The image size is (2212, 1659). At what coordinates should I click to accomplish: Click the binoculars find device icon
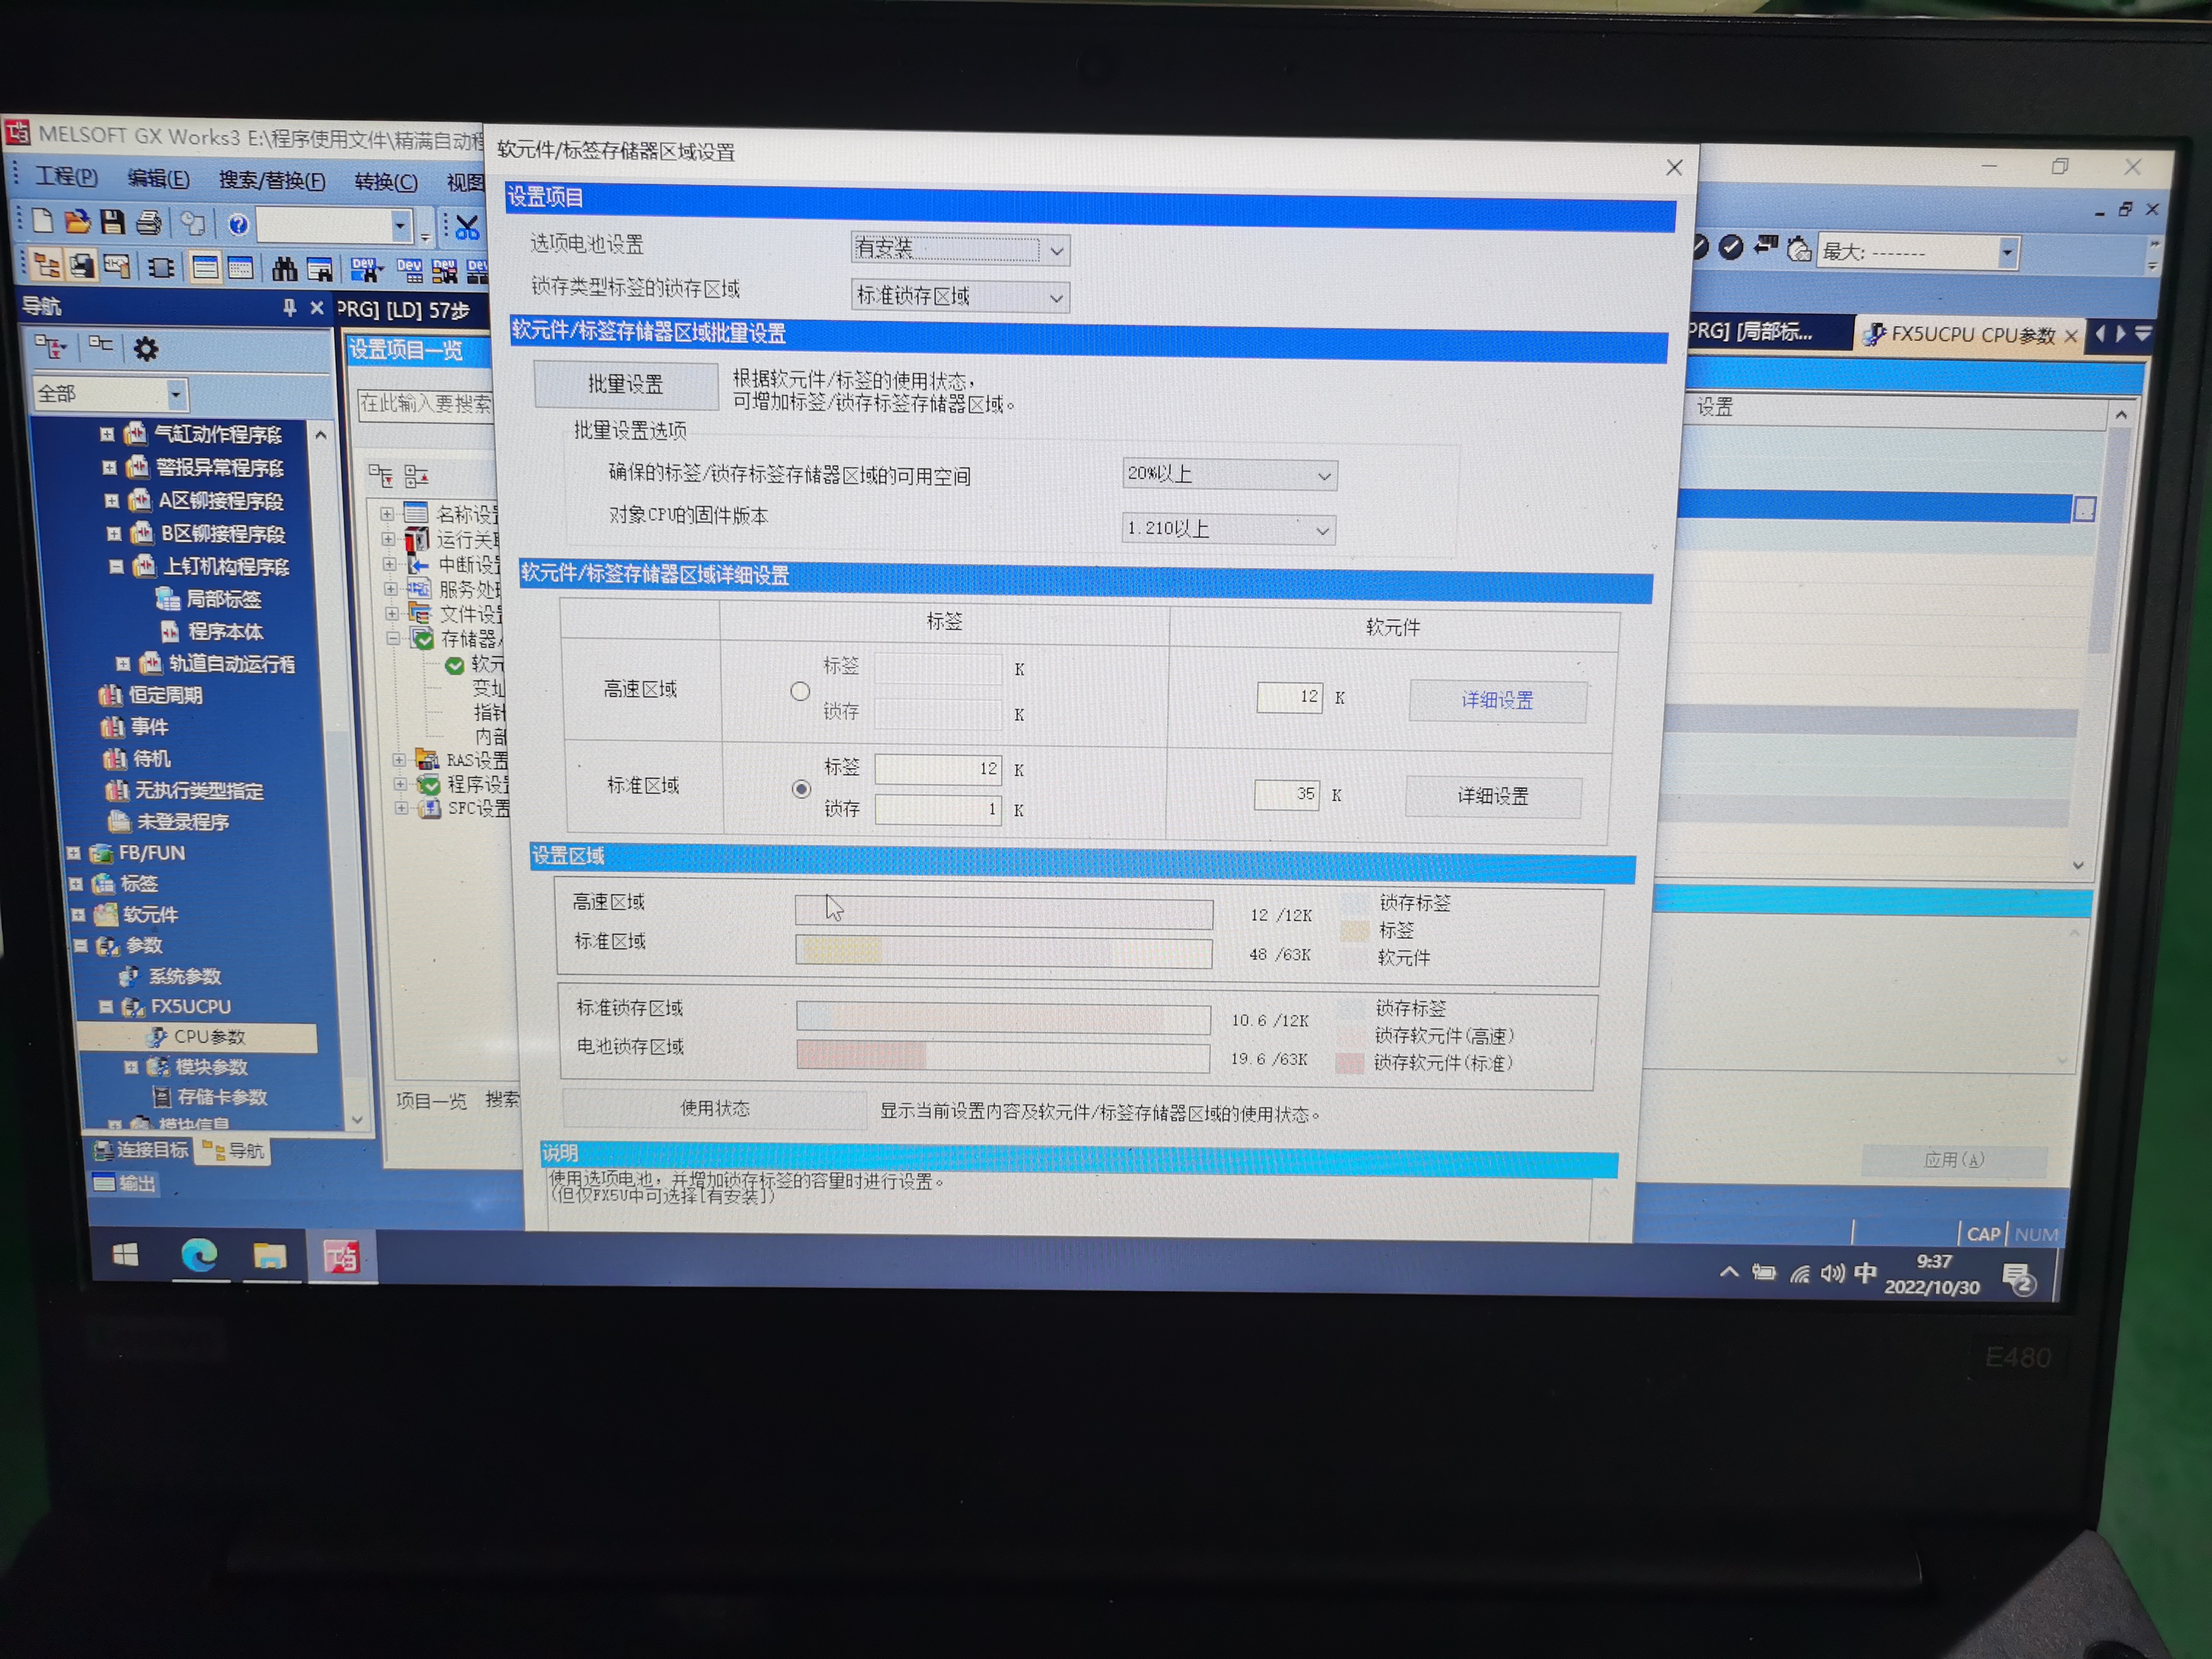(x=284, y=268)
